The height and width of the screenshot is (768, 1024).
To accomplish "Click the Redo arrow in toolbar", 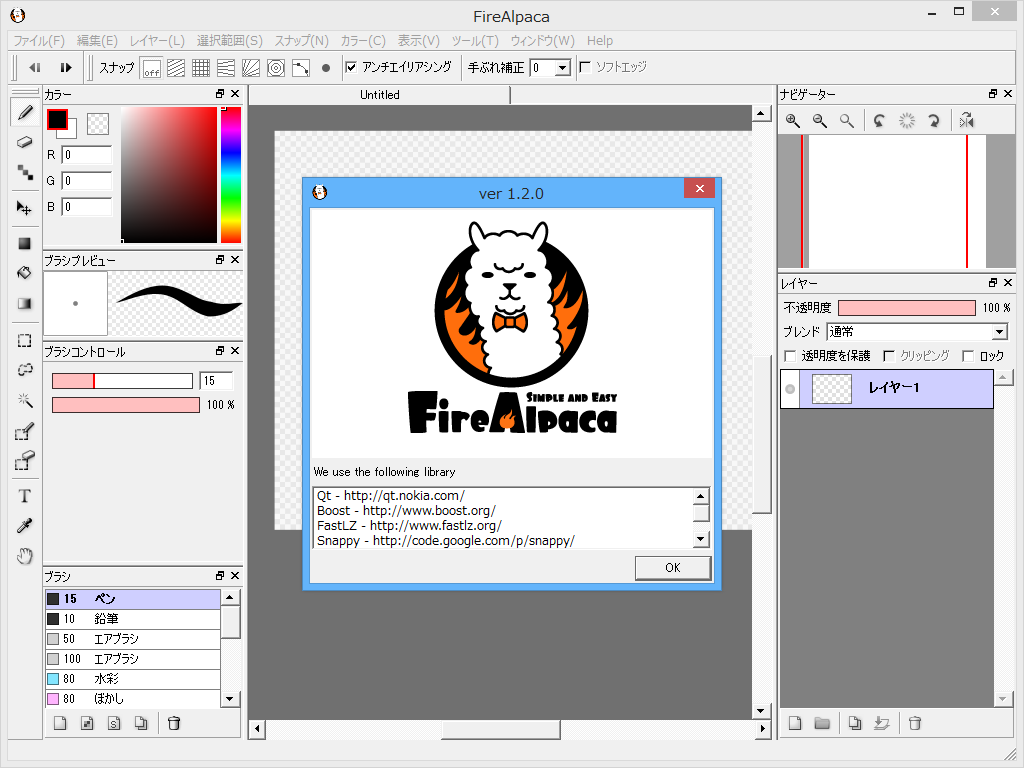I will tap(65, 67).
